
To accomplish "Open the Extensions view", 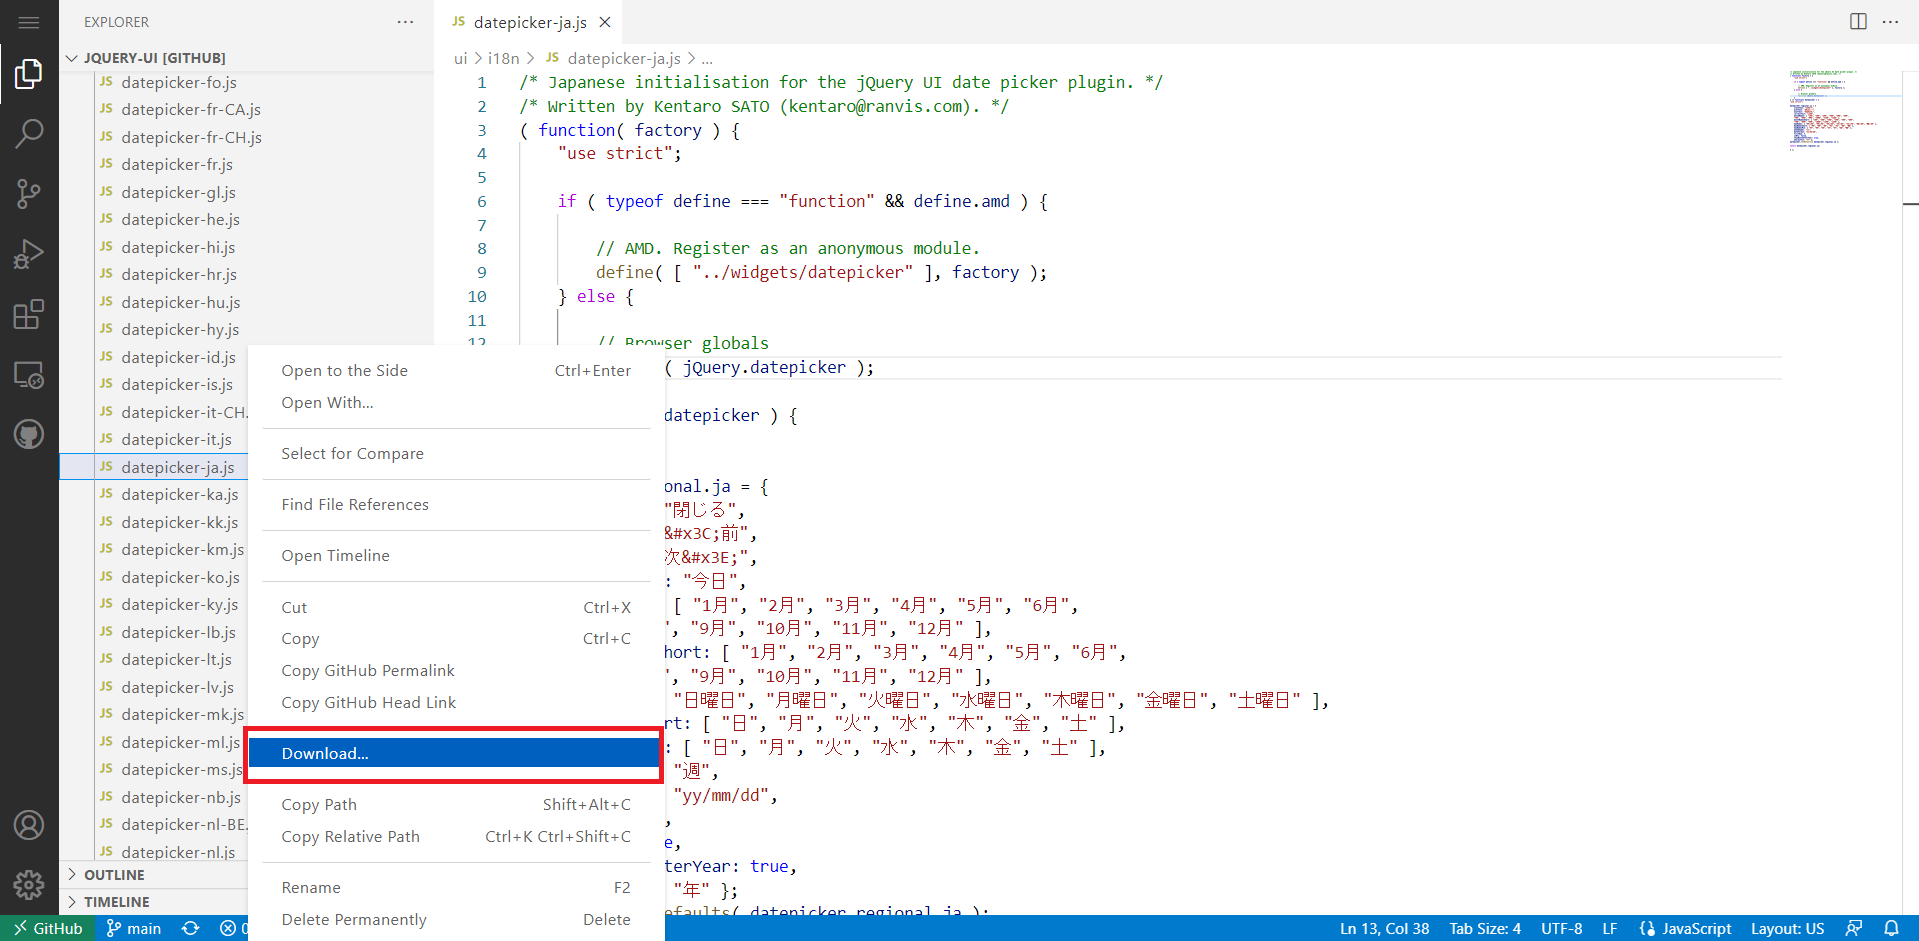I will tap(29, 314).
